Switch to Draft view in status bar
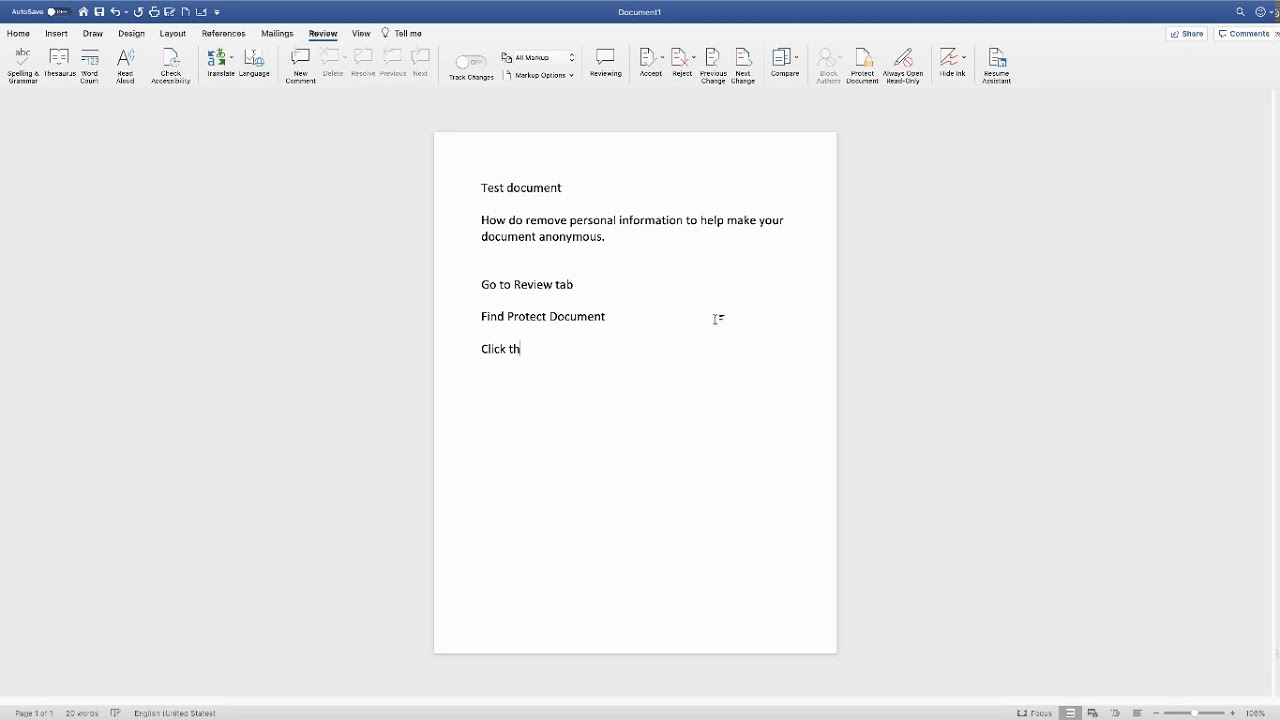This screenshot has height=720, width=1280. coord(1137,713)
